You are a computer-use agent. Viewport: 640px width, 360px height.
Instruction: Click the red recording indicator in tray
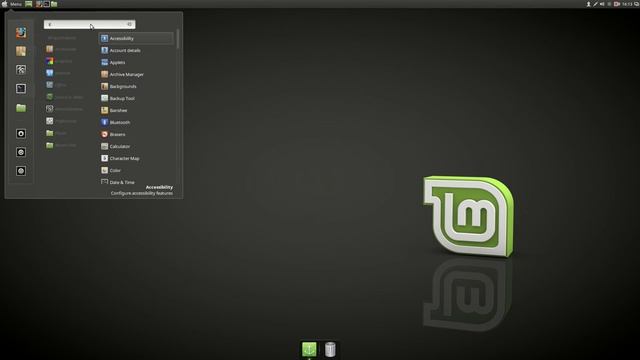617,4
